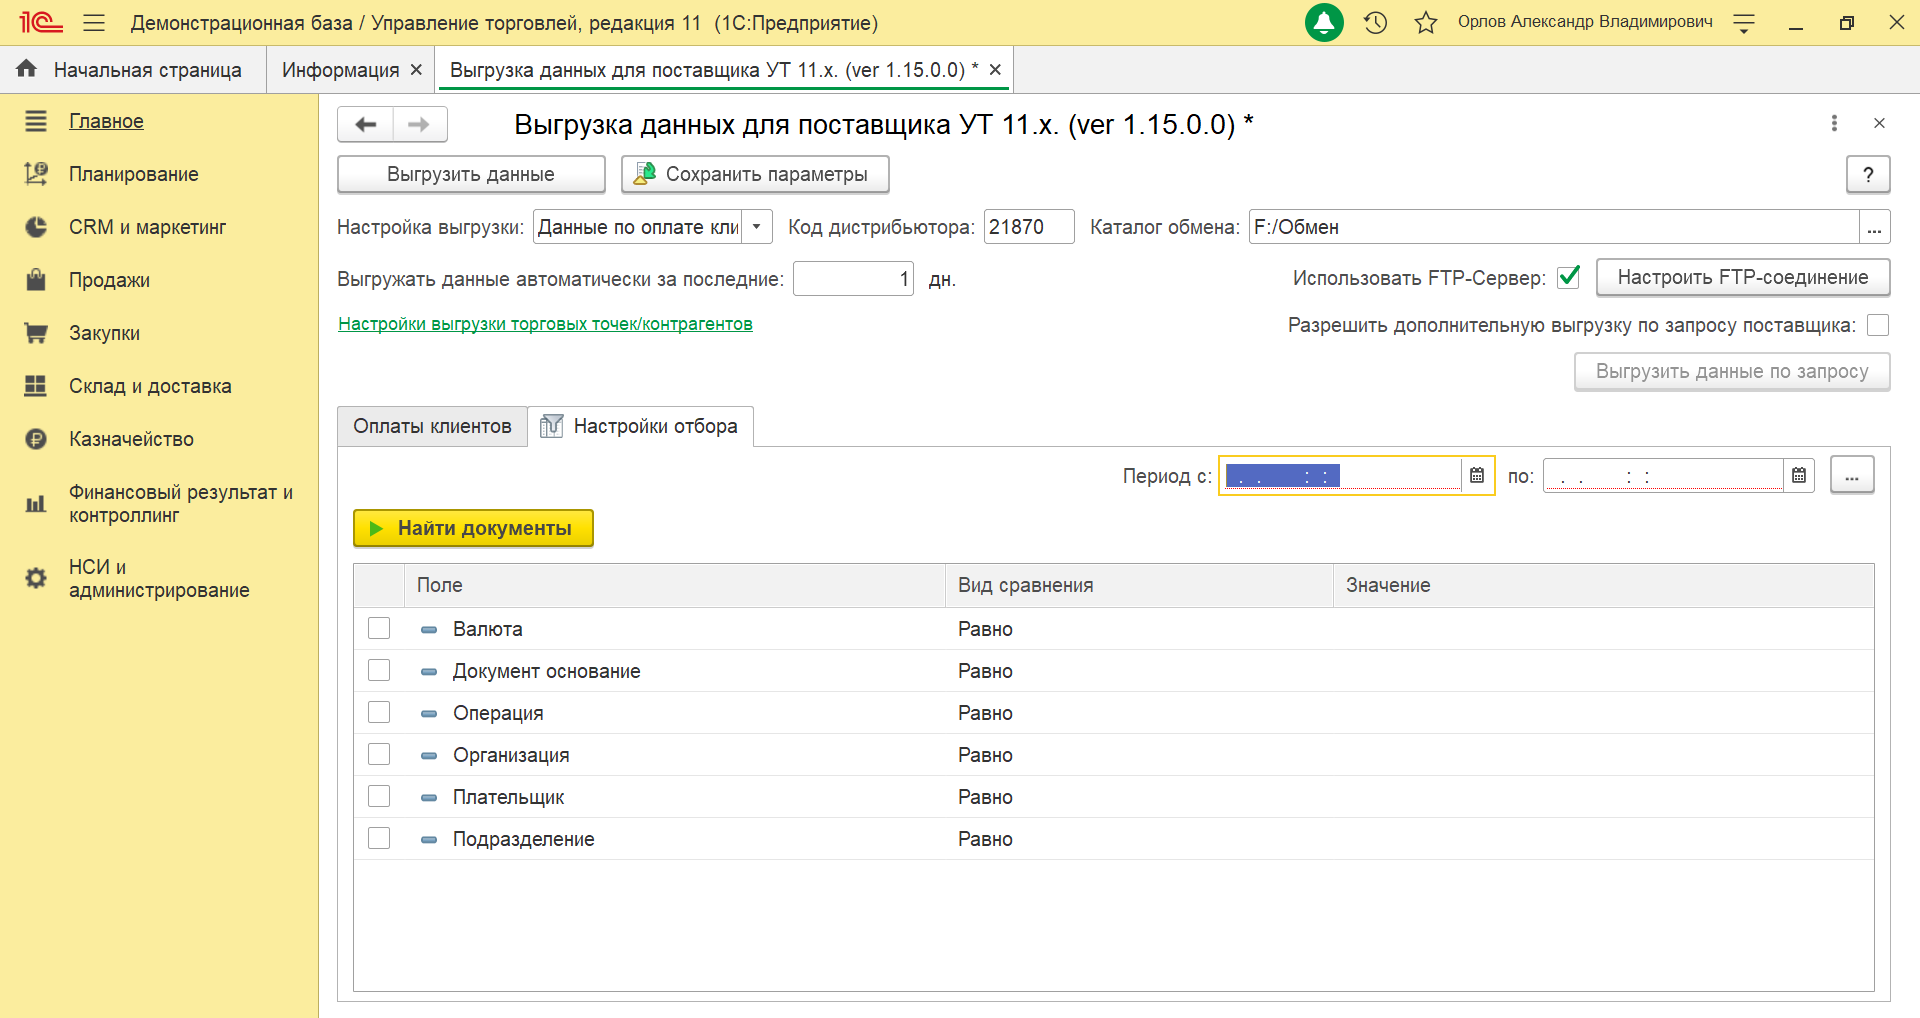The height and width of the screenshot is (1018, 1920).
Task: Check the Валюта filter row checkbox
Action: click(379, 628)
